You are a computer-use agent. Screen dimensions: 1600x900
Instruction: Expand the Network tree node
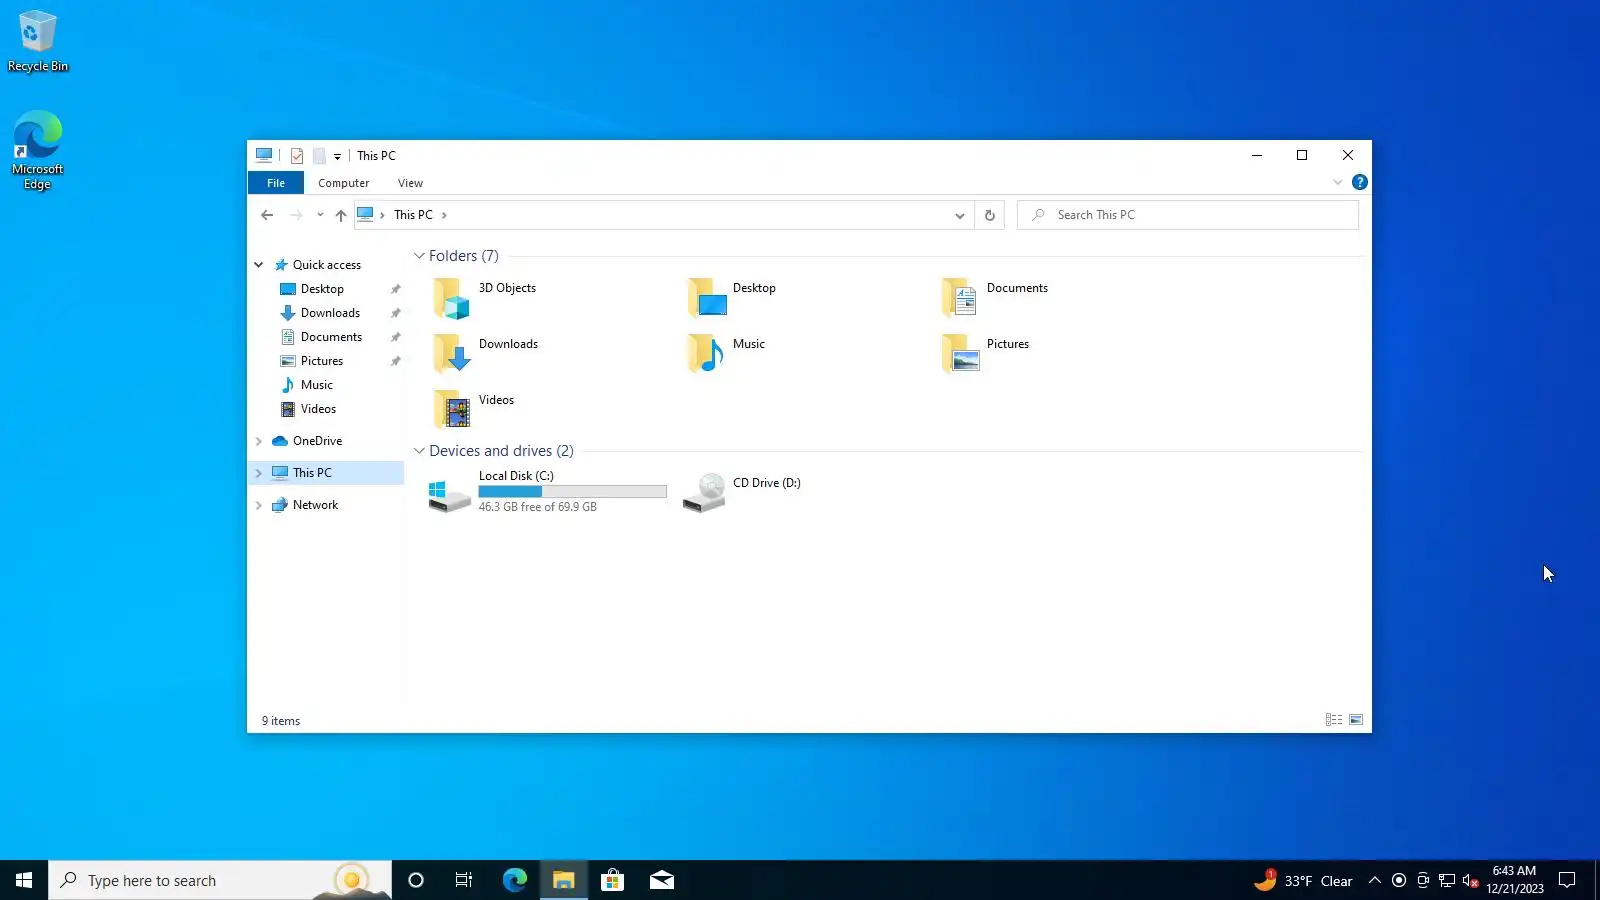[x=258, y=505]
